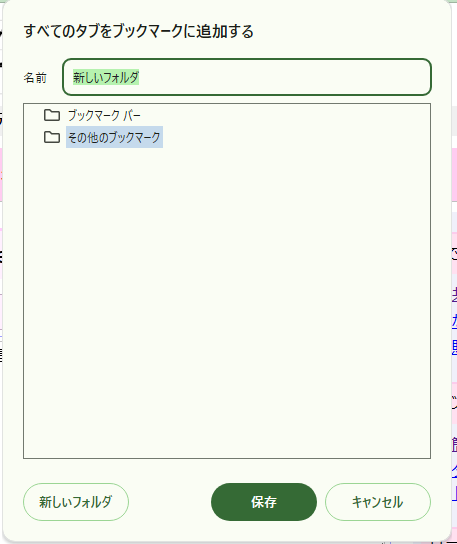Confirm adding all tabs via dark green 保存

click(x=264, y=502)
